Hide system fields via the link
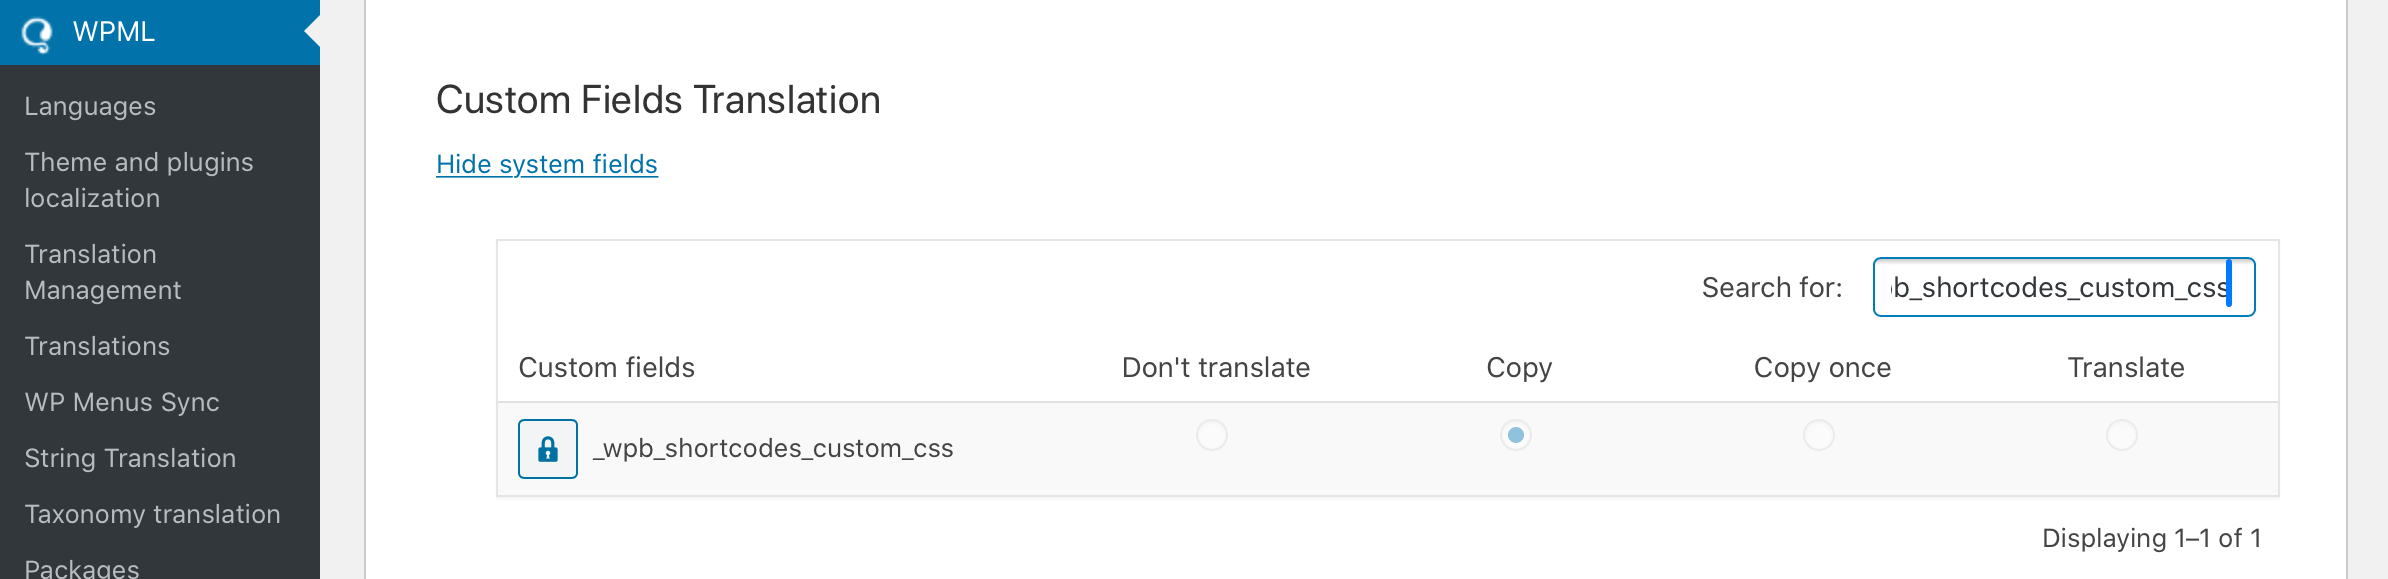 tap(546, 164)
